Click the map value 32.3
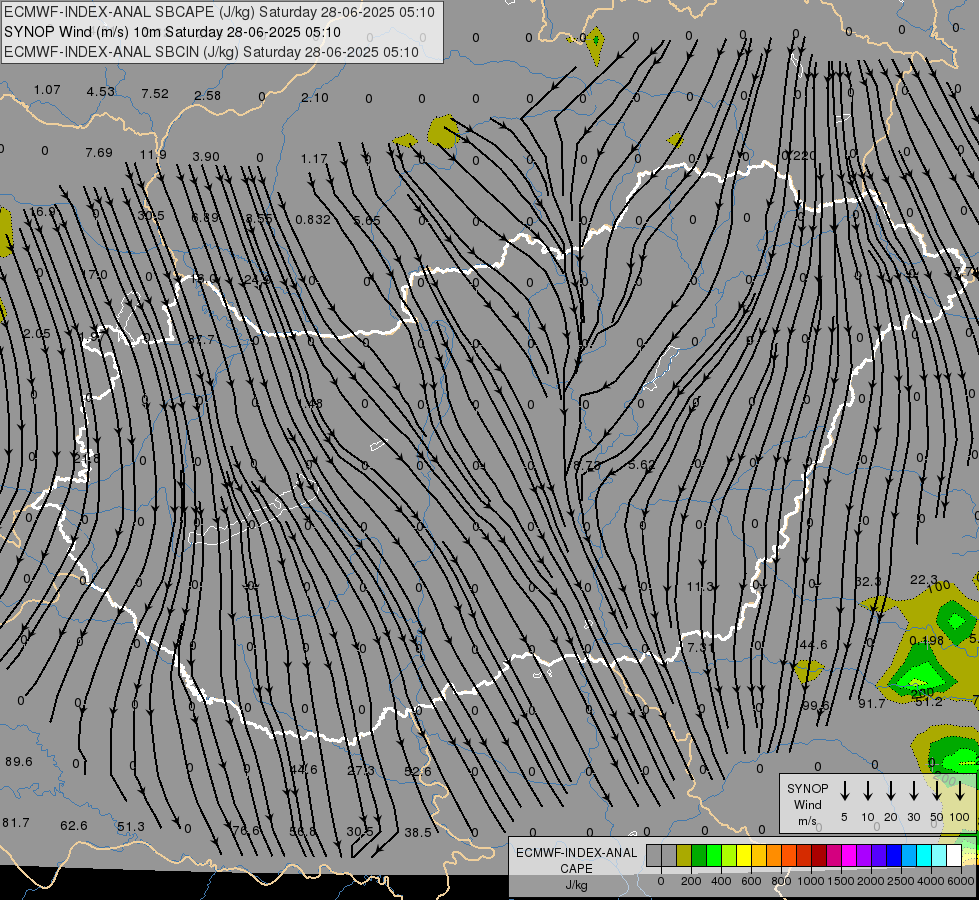 [x=868, y=581]
